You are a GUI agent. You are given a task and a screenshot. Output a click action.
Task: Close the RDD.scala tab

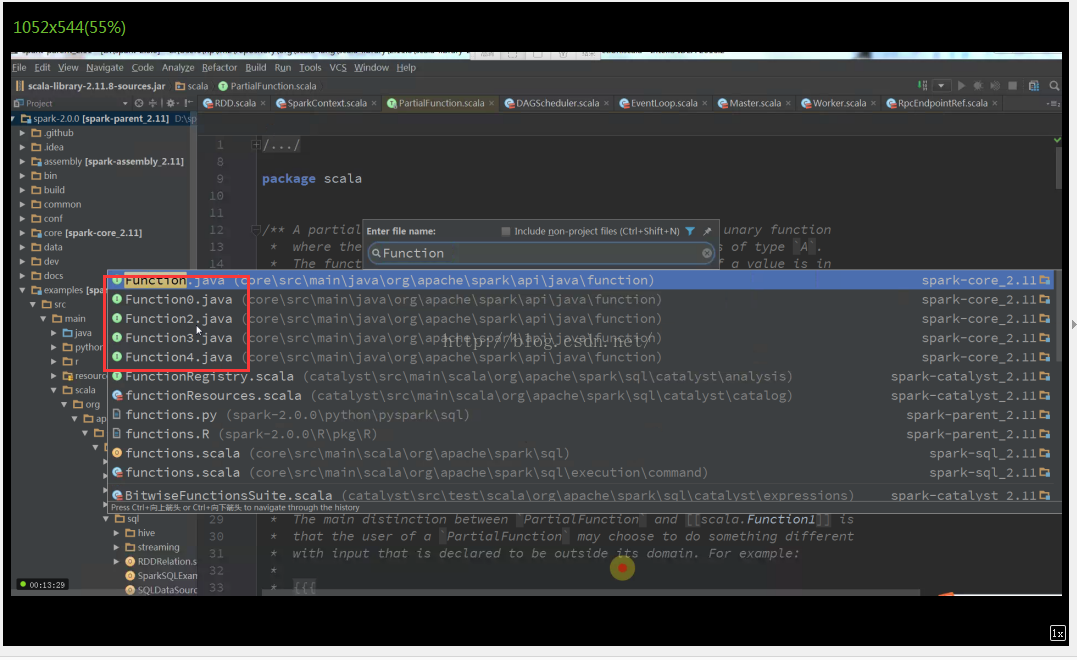click(263, 104)
